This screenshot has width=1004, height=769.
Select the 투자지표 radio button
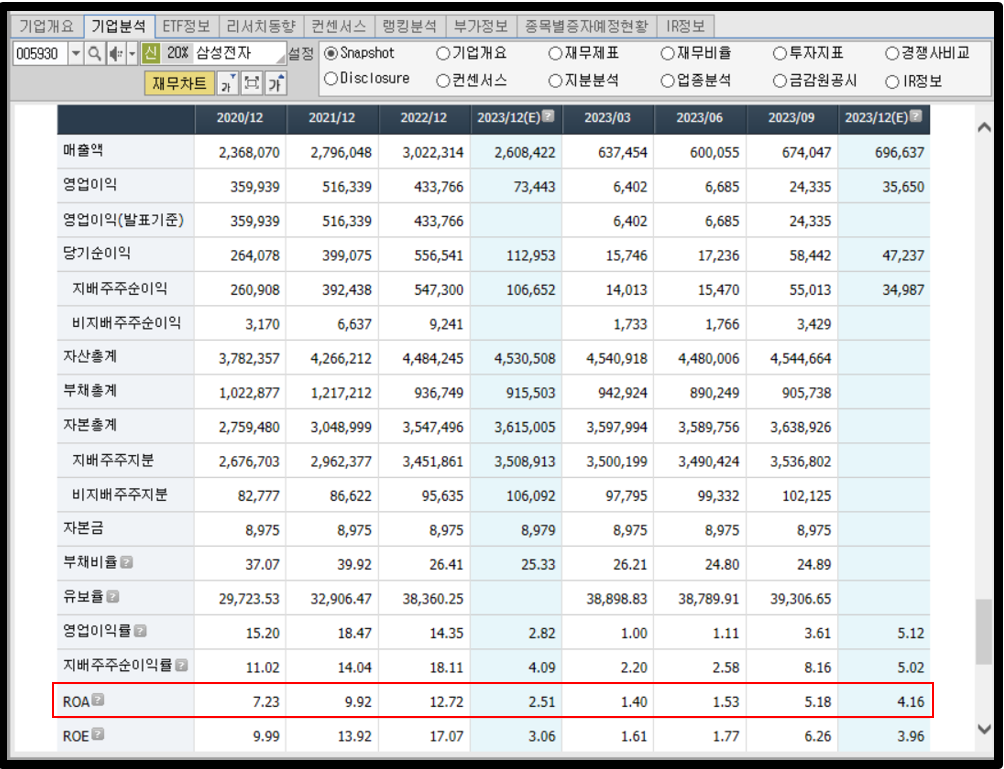click(780, 54)
